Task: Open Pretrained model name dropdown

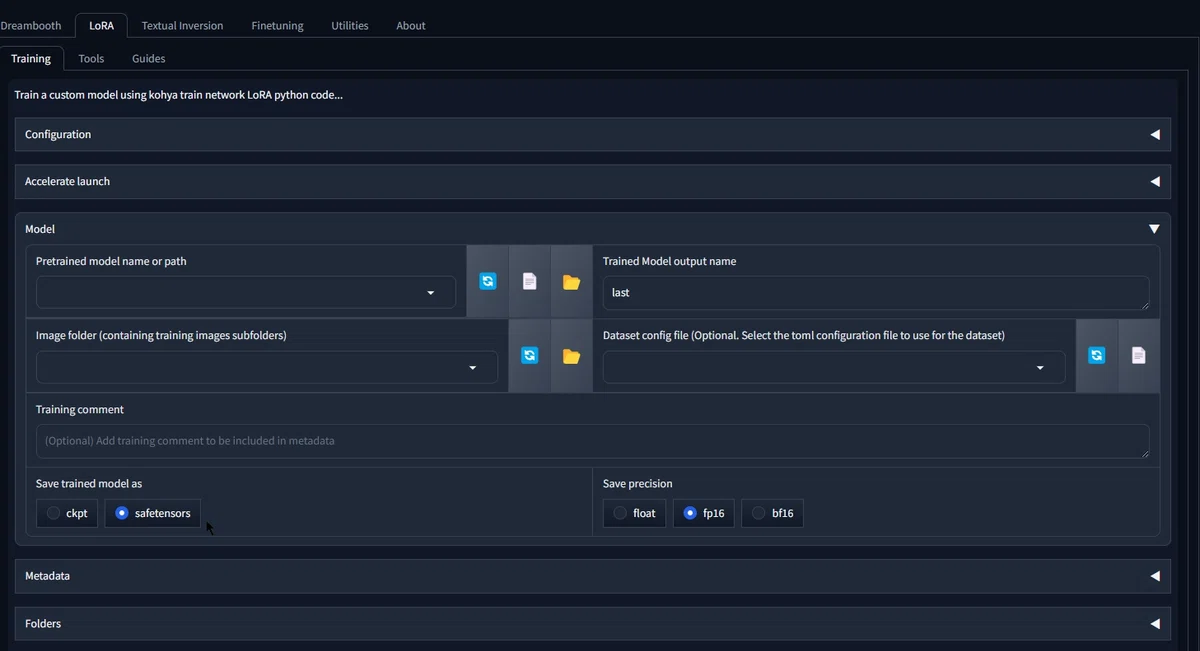Action: 246,293
